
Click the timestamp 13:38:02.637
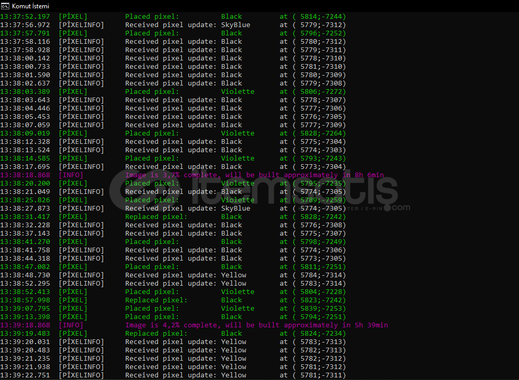(25, 83)
